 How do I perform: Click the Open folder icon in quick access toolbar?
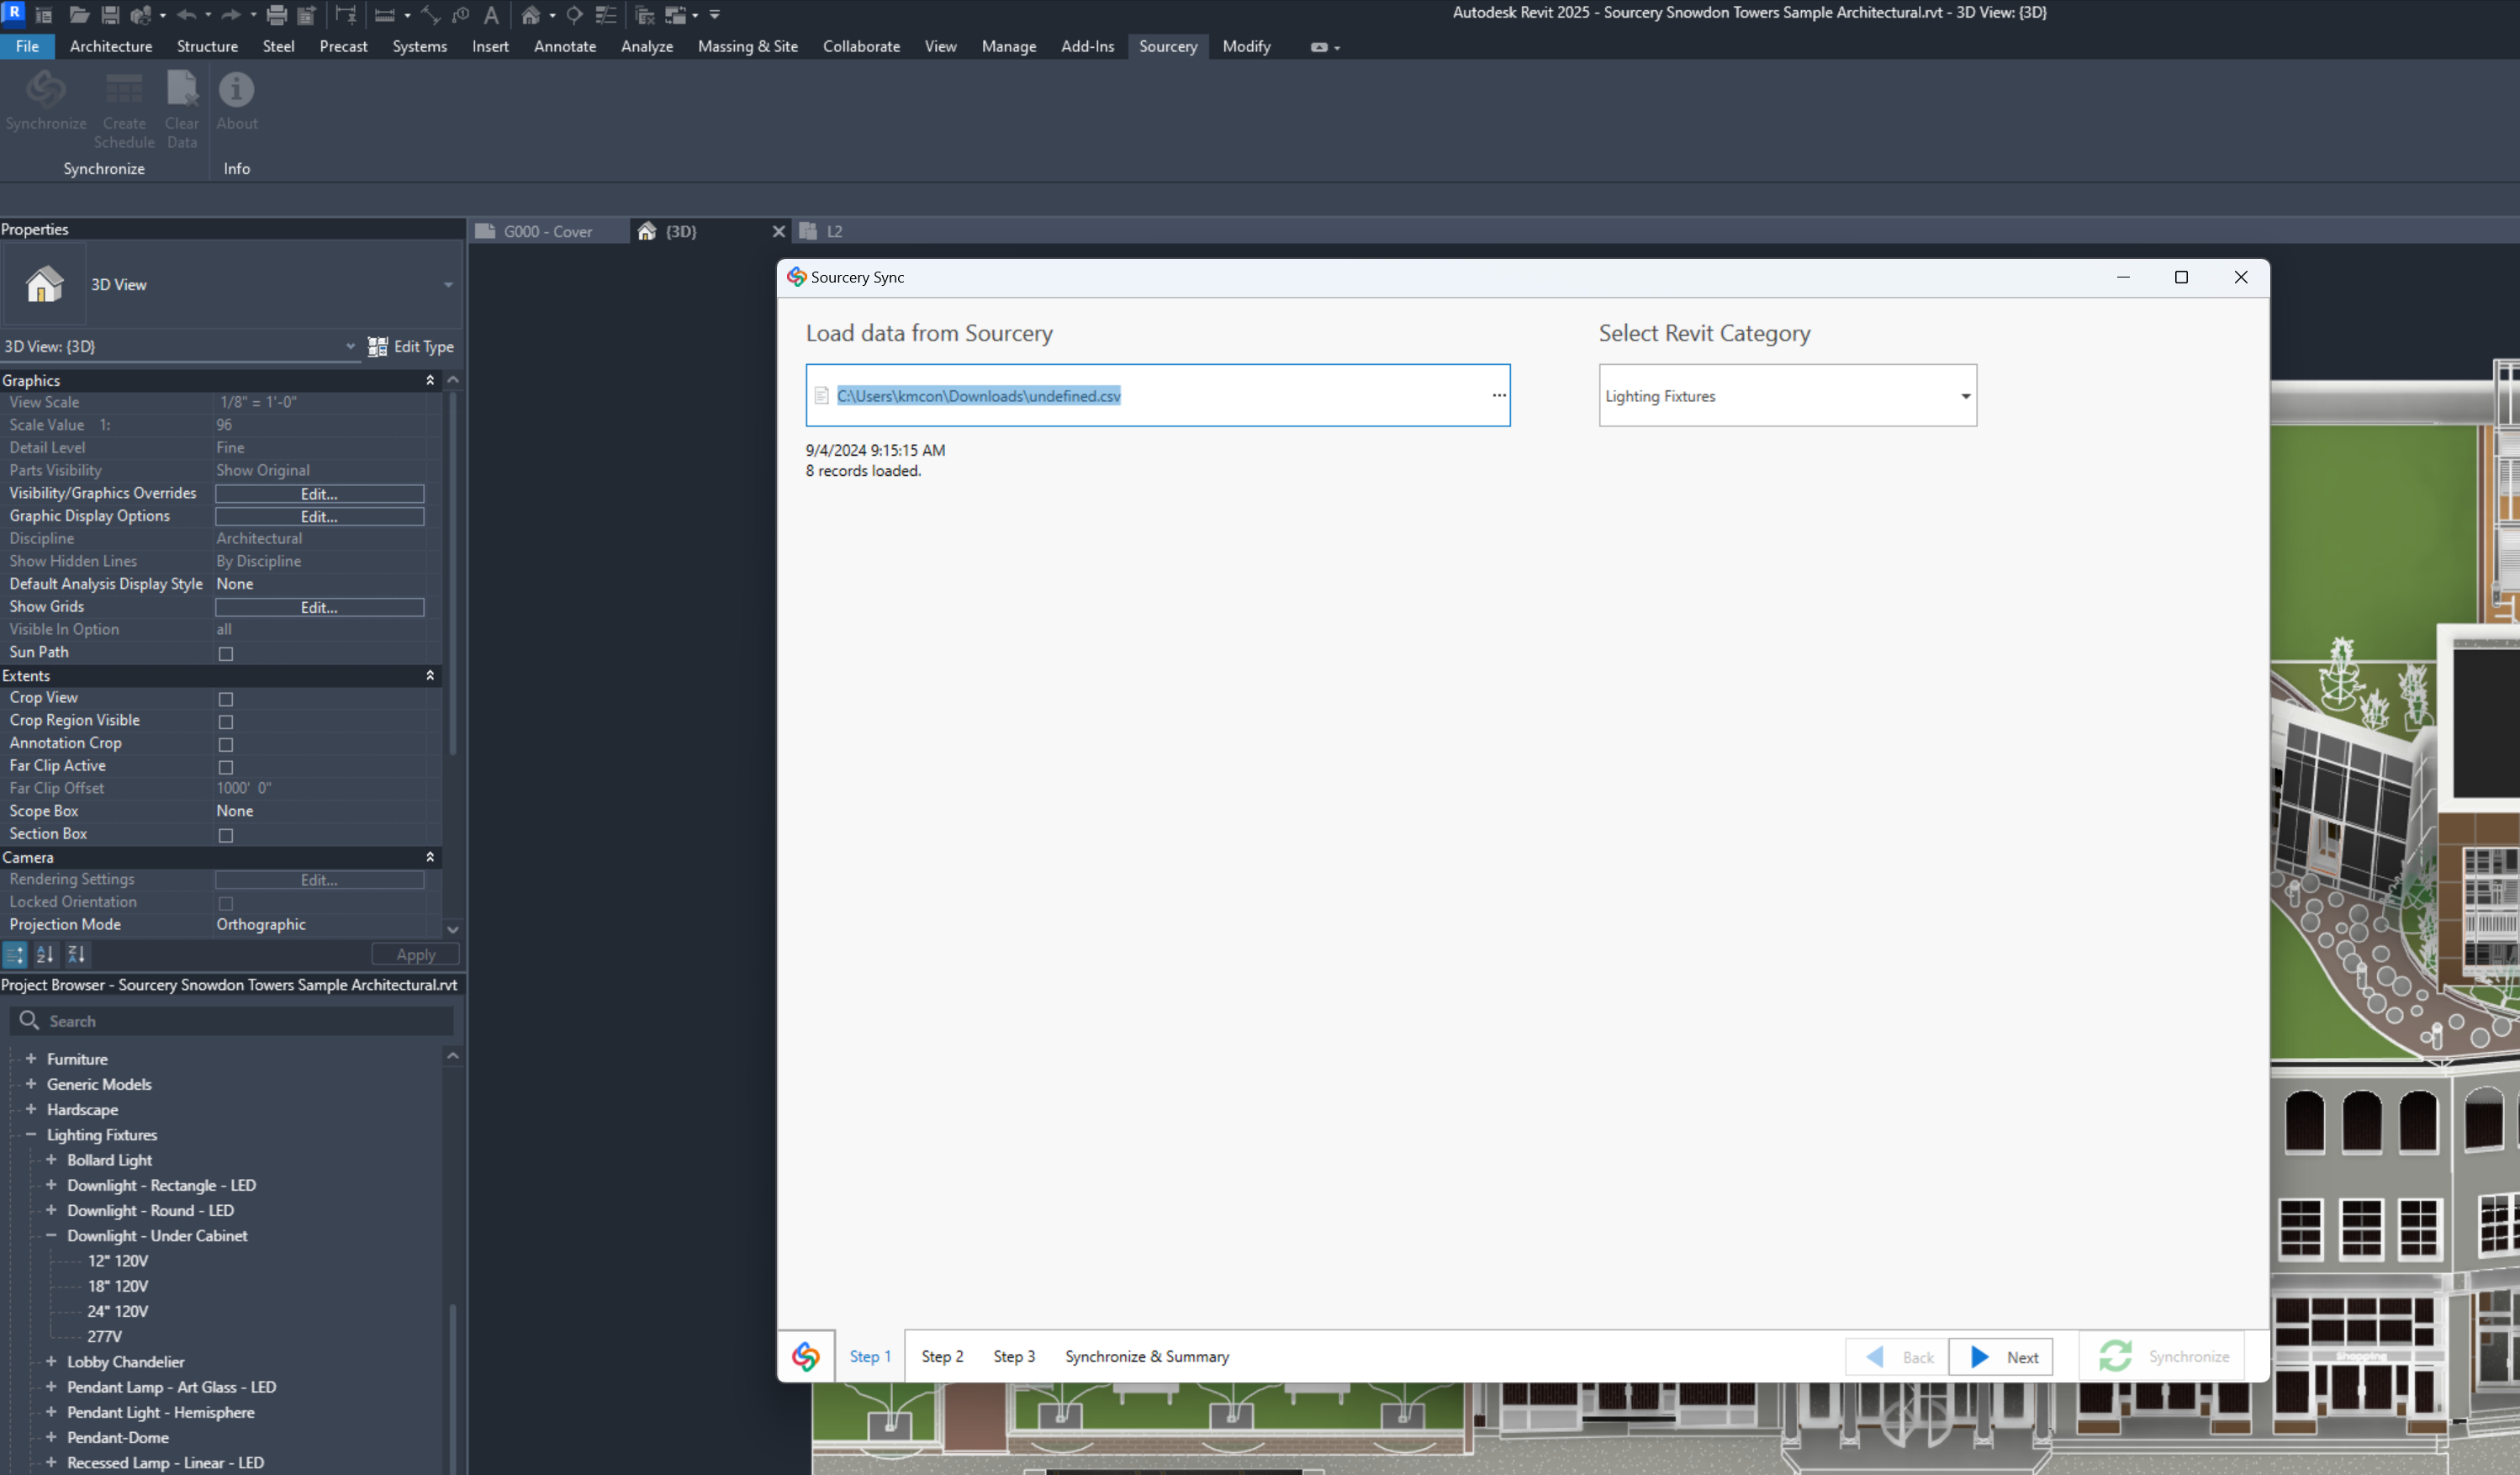78,15
